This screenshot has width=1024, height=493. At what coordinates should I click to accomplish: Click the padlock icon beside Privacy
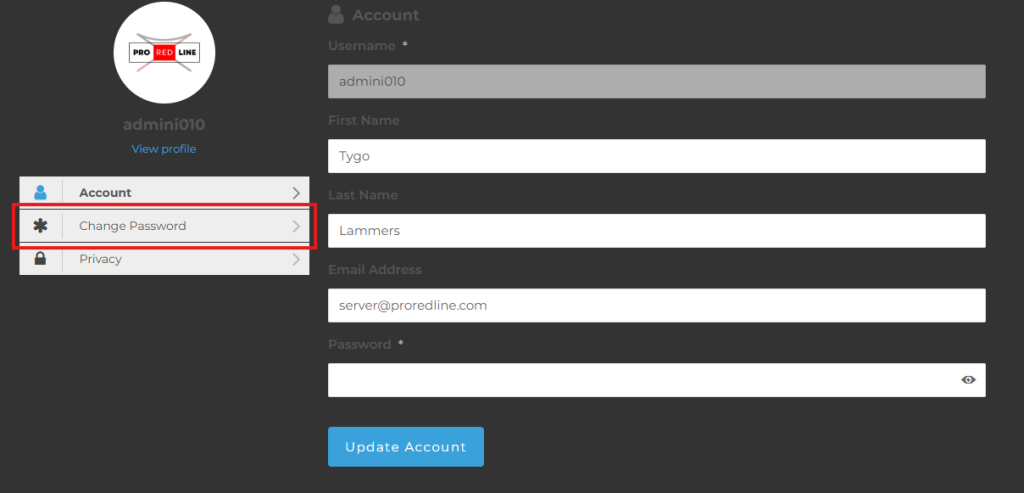40,259
